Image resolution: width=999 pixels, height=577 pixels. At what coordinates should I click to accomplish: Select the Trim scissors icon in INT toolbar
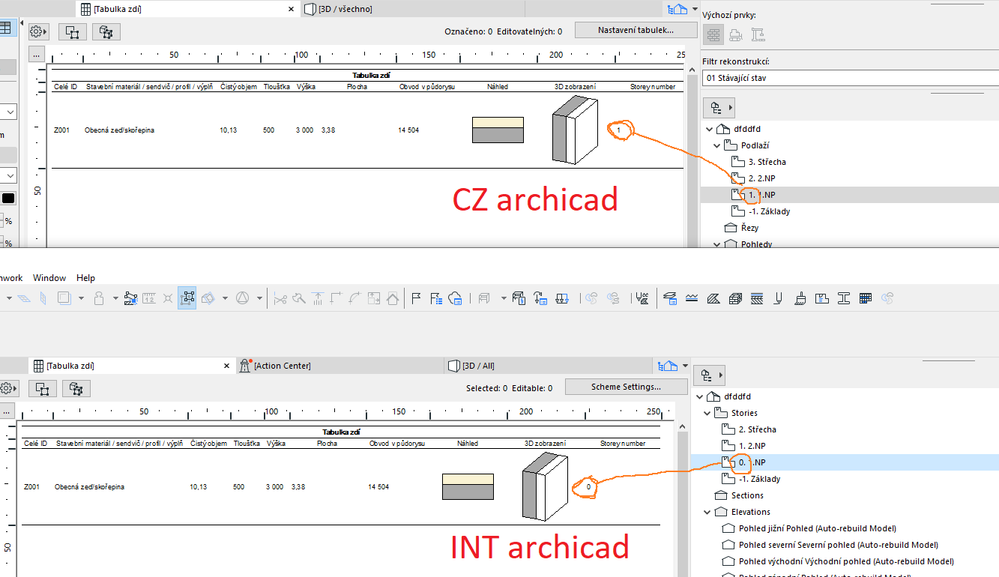278,298
